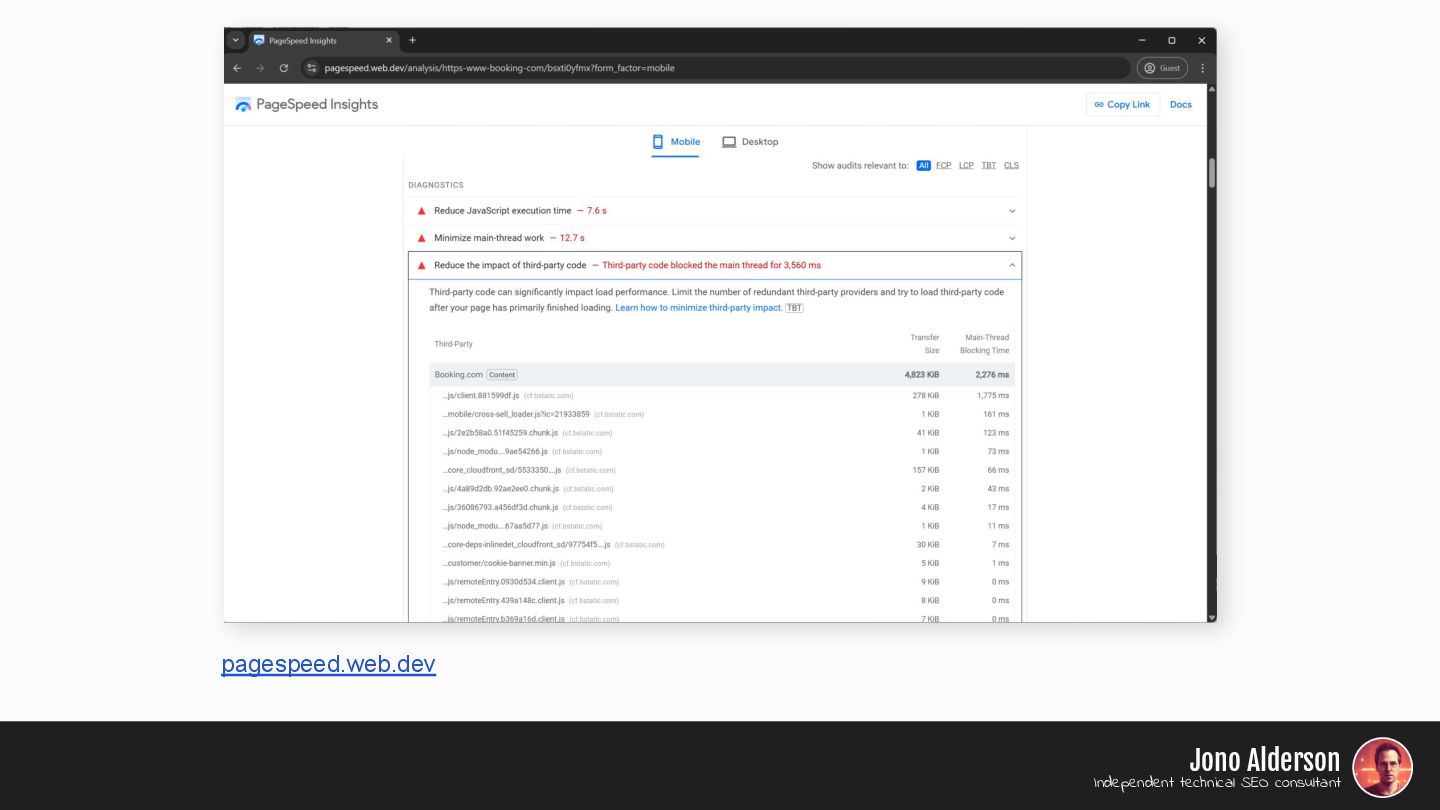Click the 1,775 ms blocking time value

993,396
